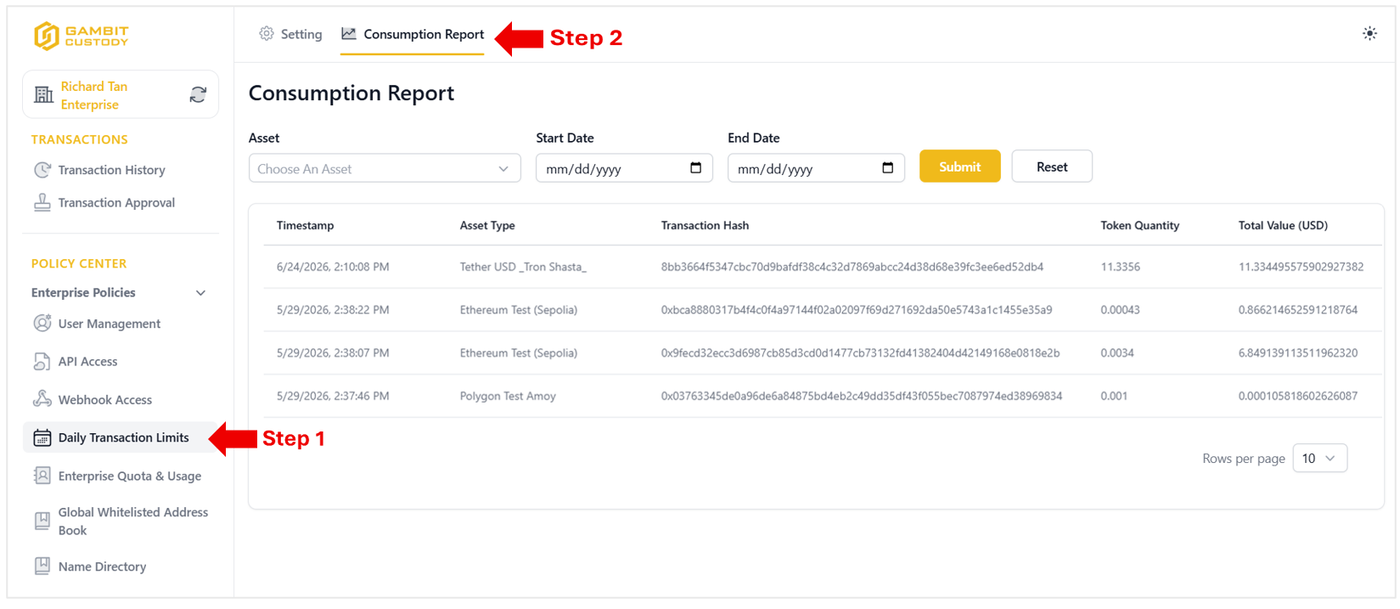The height and width of the screenshot is (609, 1400).
Task: Collapse the Enterprise Policies section
Action: point(200,293)
